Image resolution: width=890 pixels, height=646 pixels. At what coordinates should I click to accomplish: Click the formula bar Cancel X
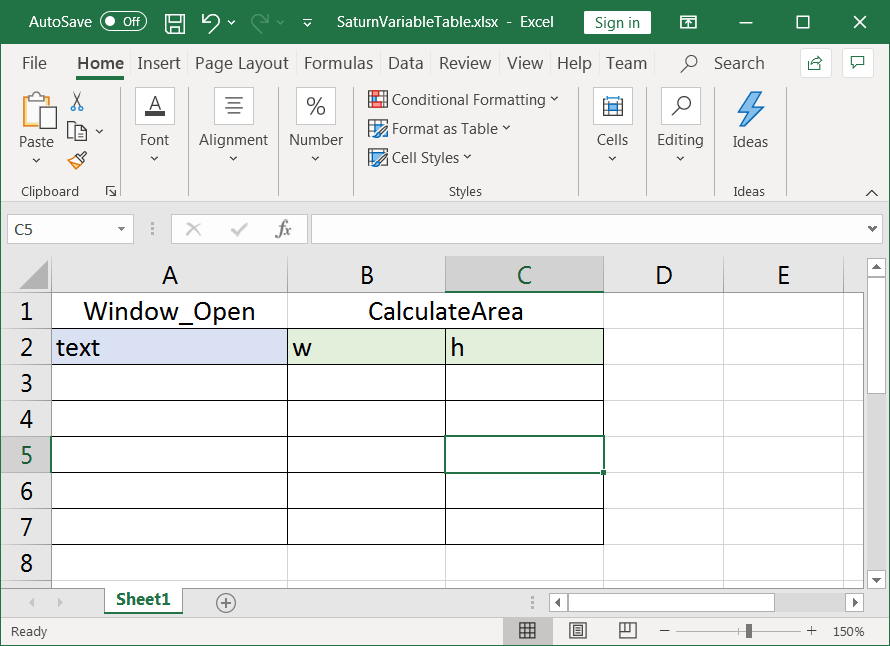click(194, 229)
